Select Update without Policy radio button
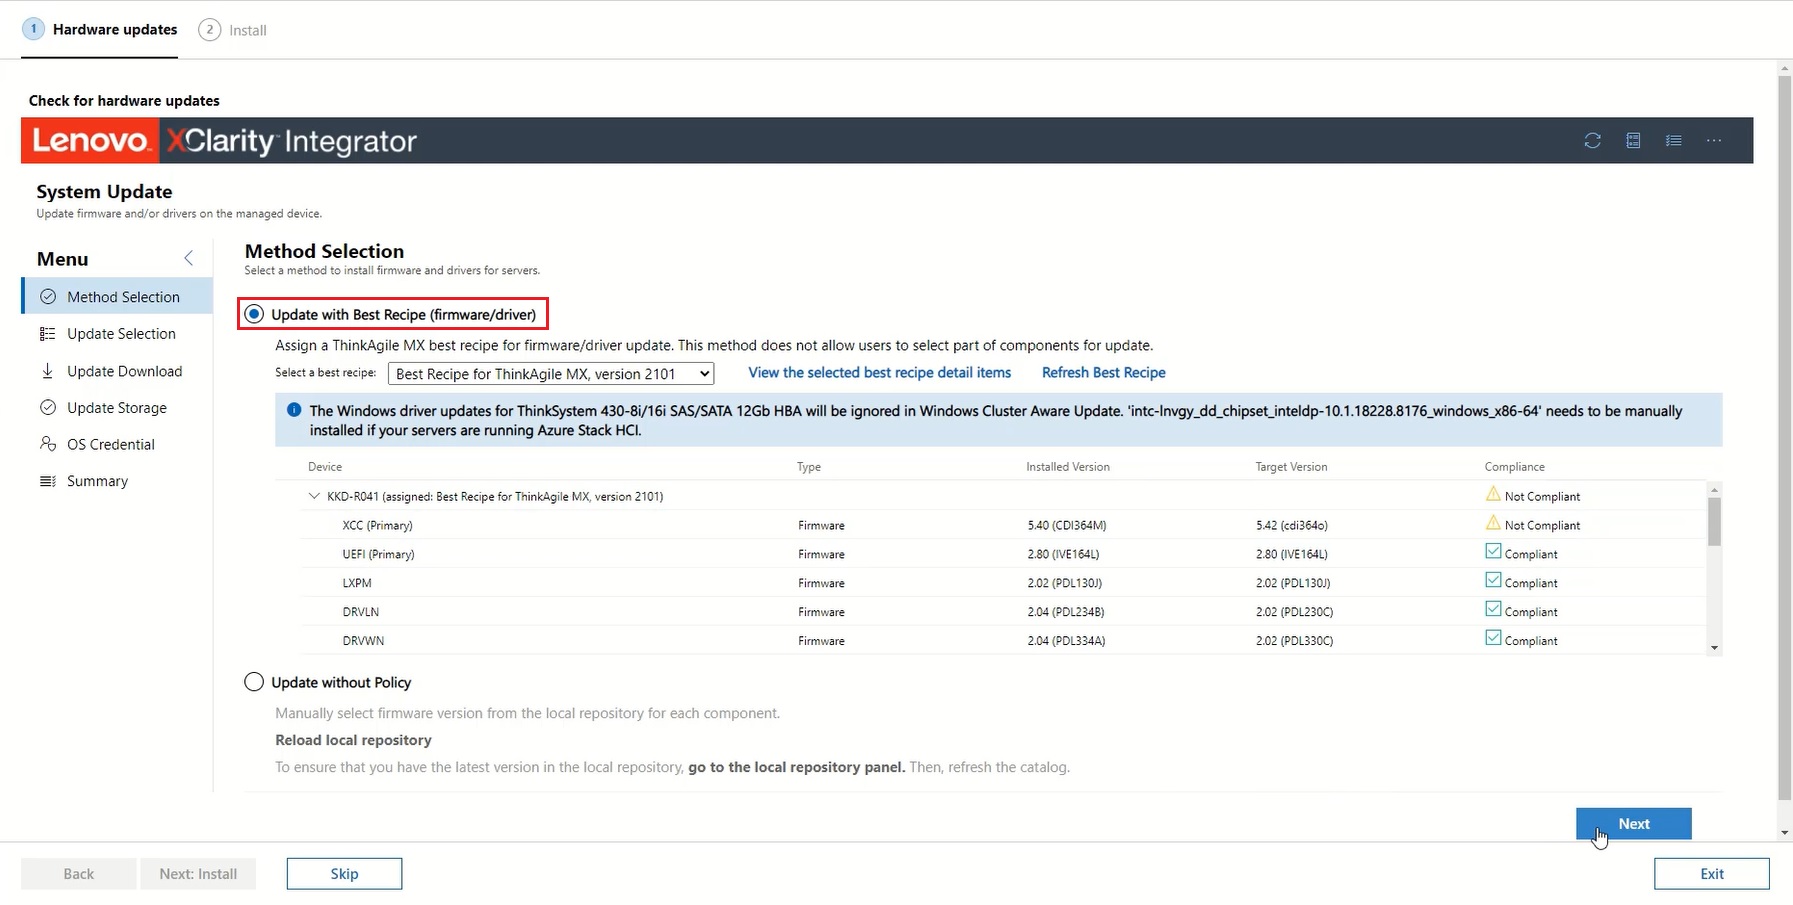The width and height of the screenshot is (1793, 905). (x=254, y=682)
